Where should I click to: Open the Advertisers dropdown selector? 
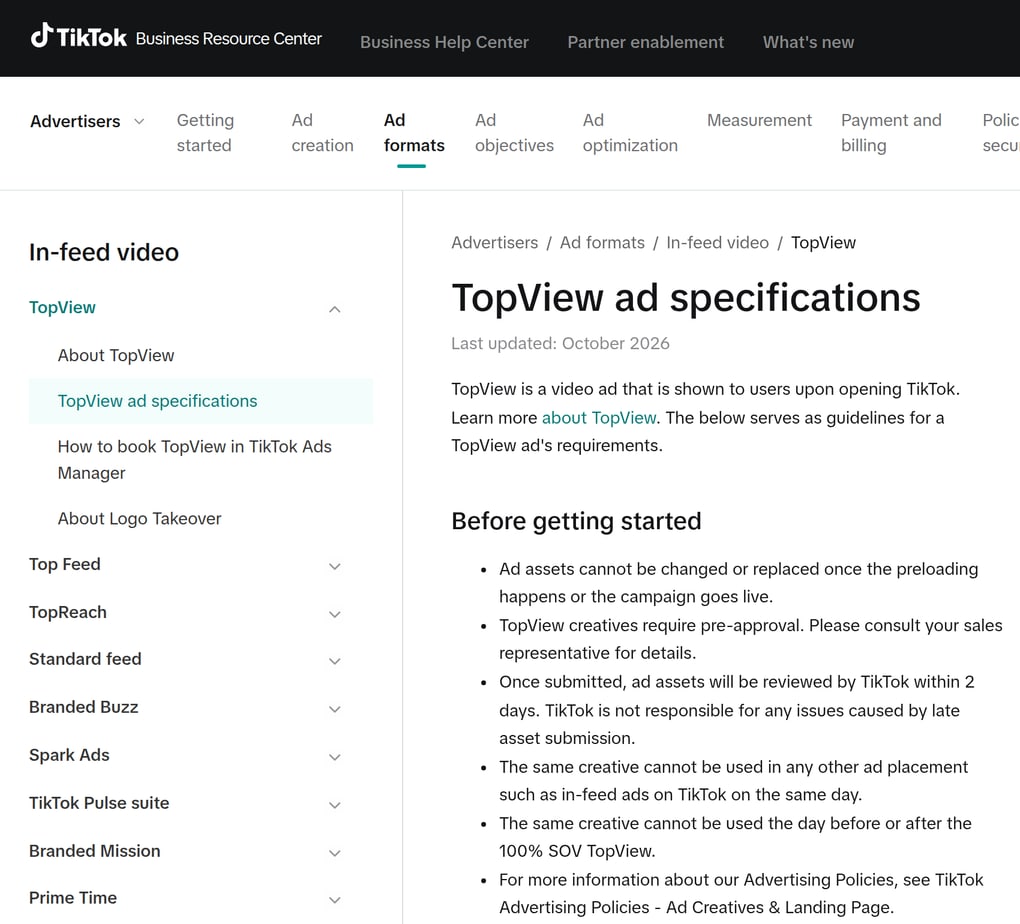tap(87, 122)
